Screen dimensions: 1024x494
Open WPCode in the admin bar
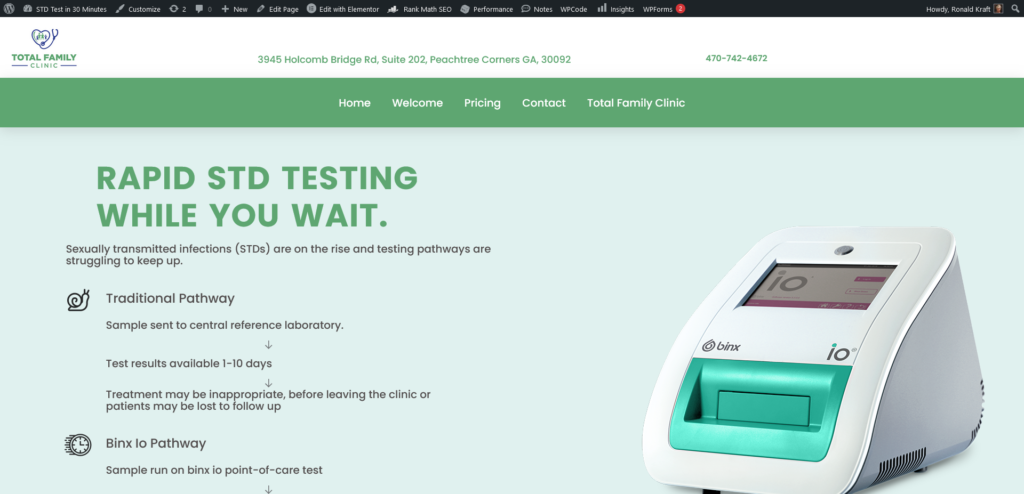[573, 9]
